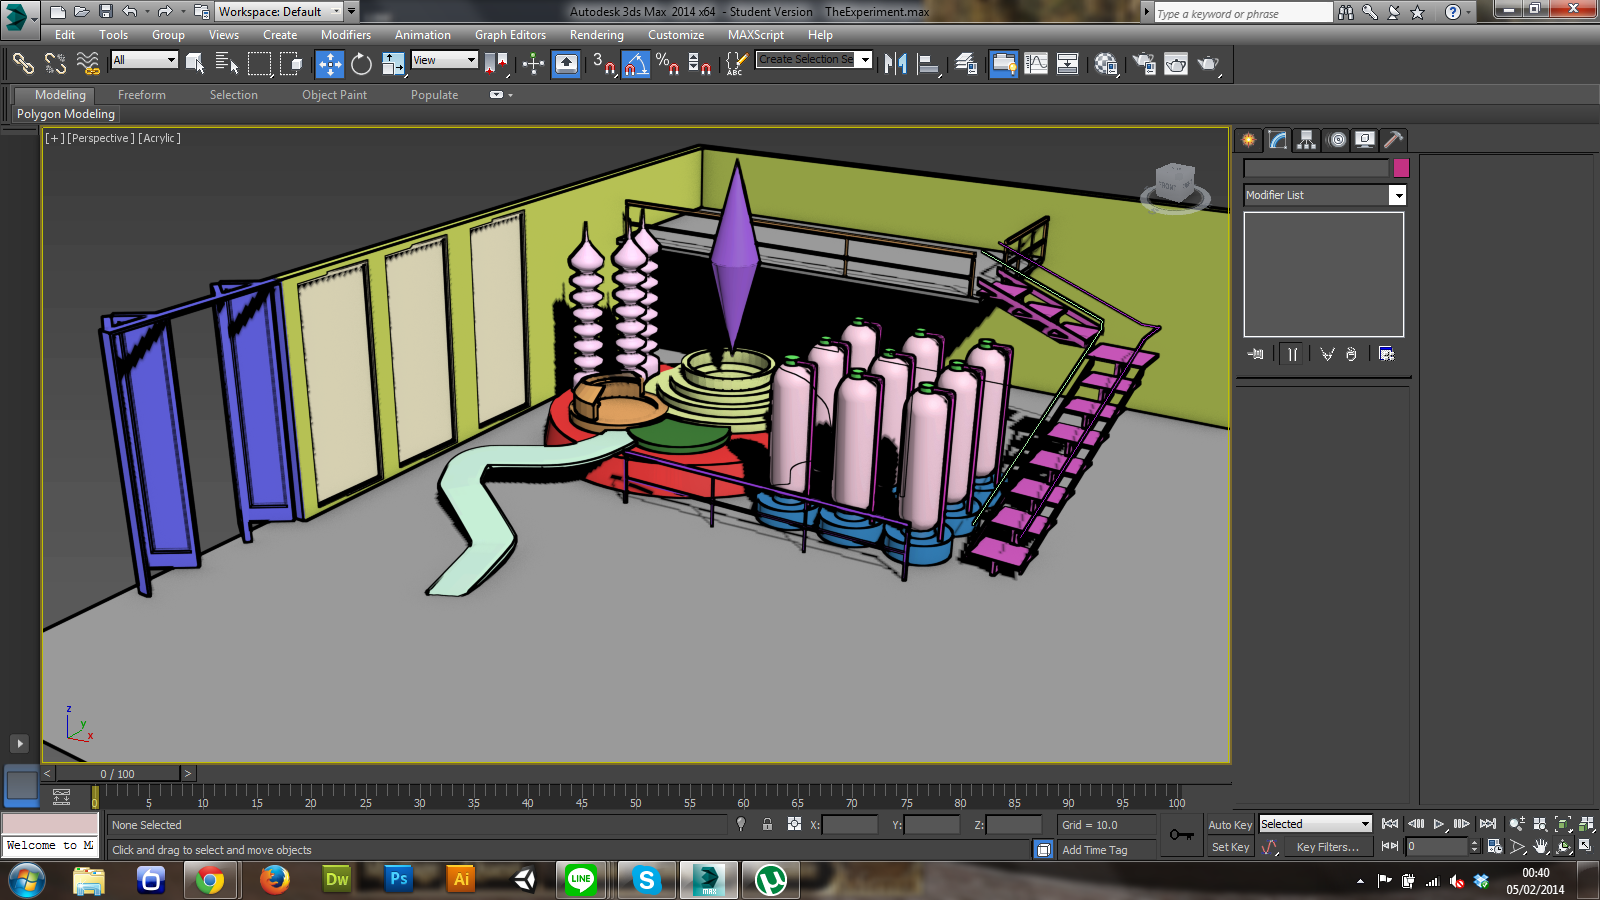Switch to the Modify command panel
The width and height of the screenshot is (1600, 900).
tap(1277, 140)
